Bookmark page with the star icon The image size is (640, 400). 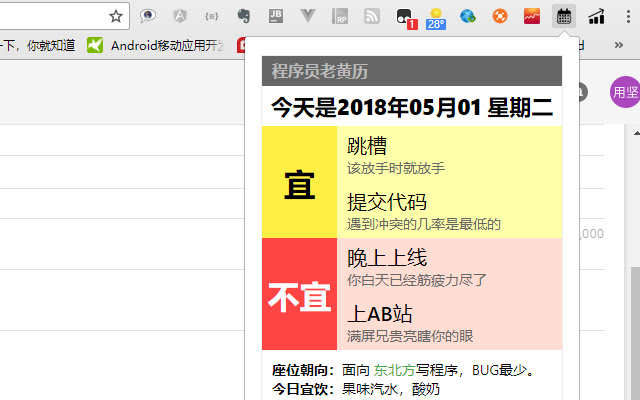click(x=116, y=16)
